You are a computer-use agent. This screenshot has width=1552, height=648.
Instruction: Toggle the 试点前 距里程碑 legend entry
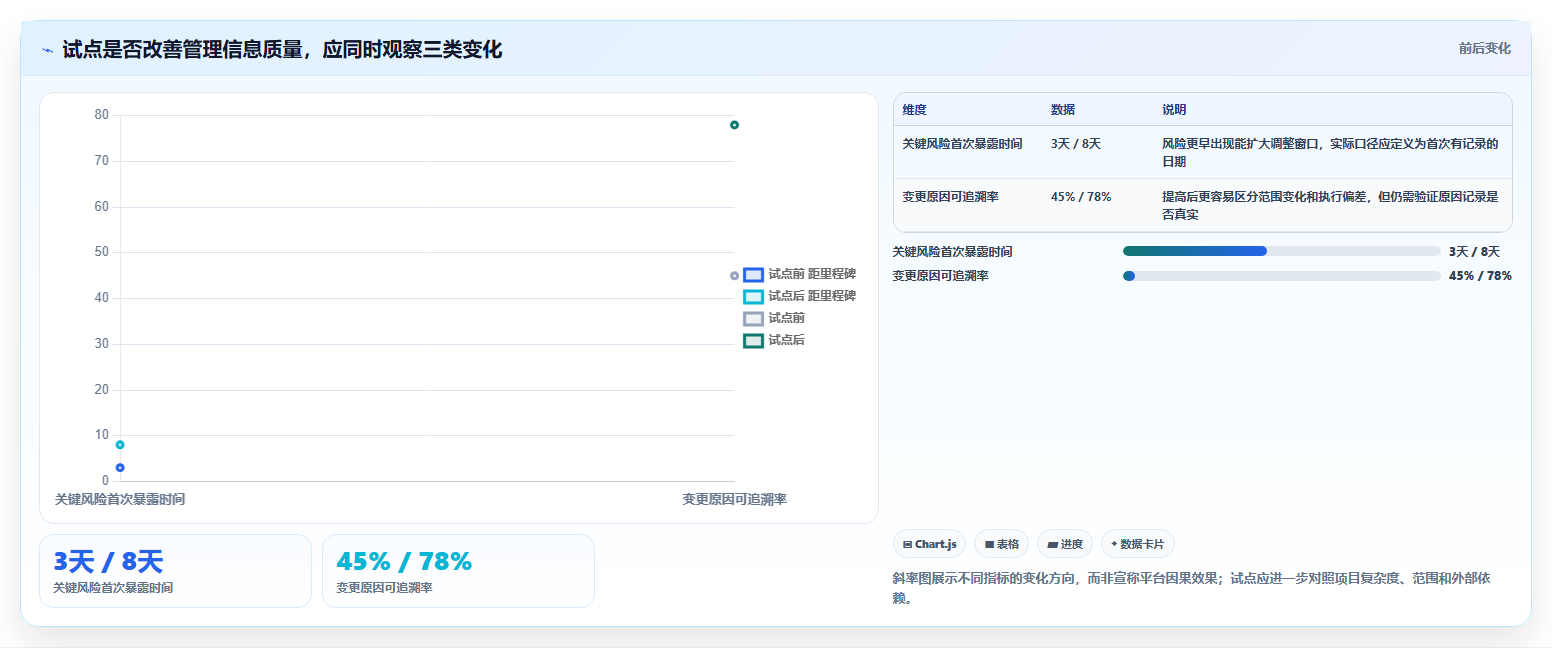point(799,273)
